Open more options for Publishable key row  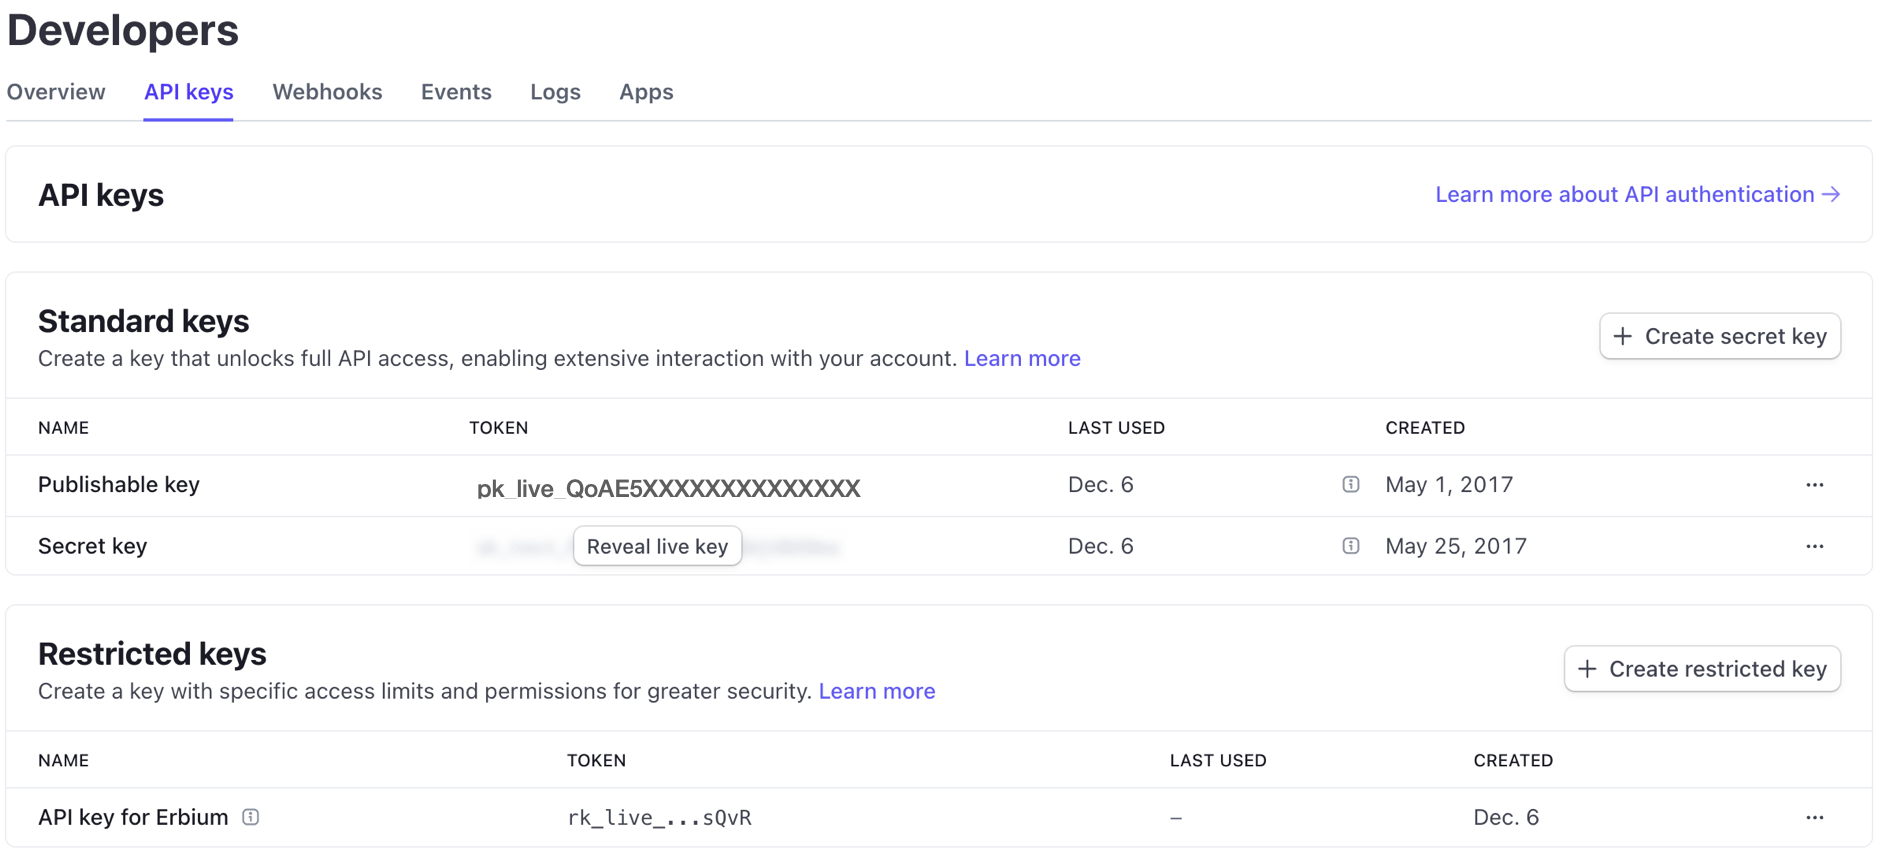pos(1814,485)
